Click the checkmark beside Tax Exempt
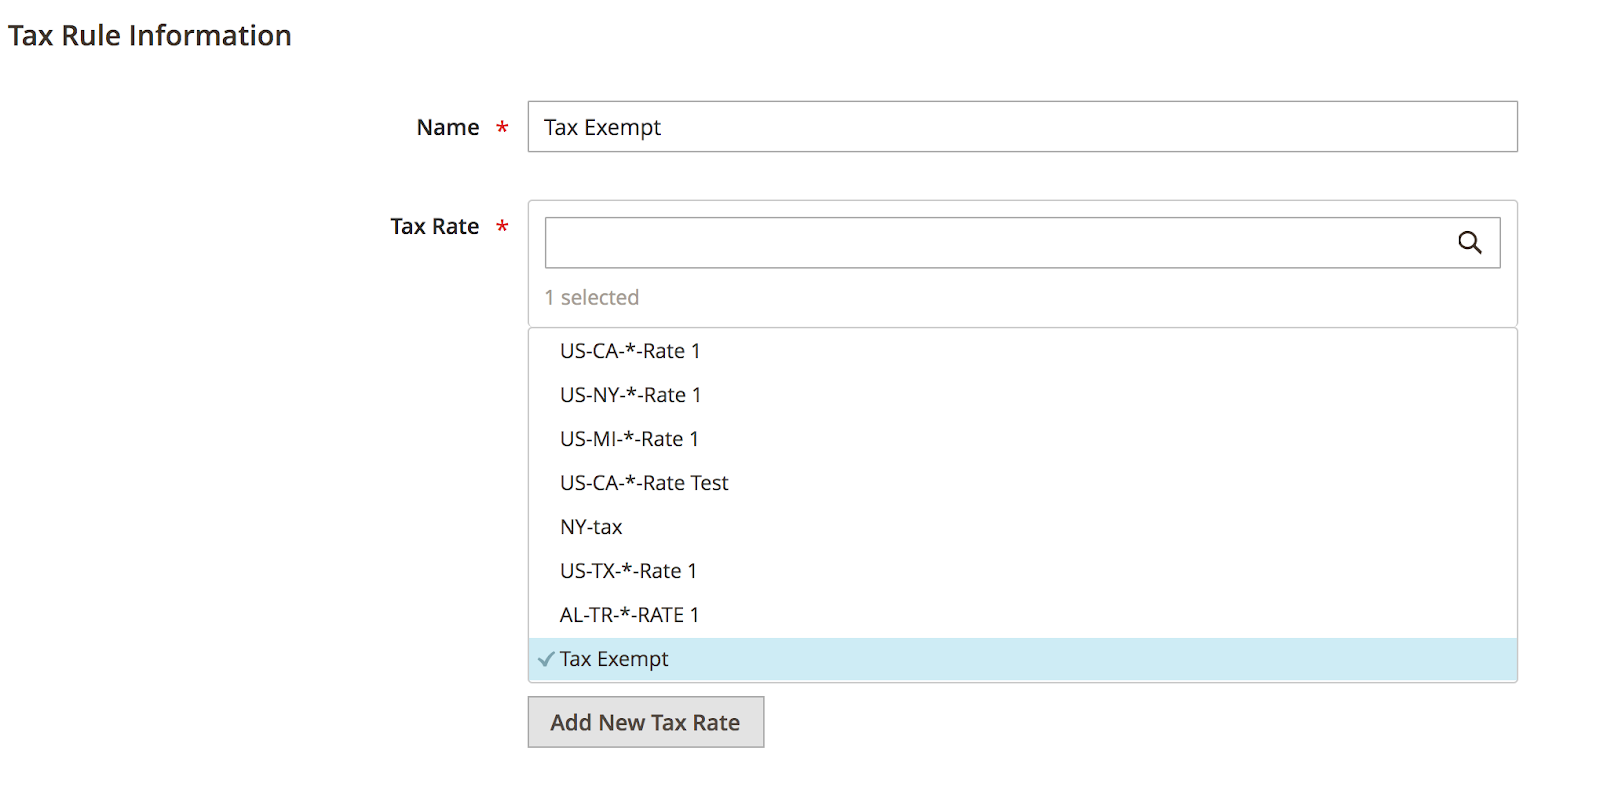This screenshot has height=795, width=1600. (546, 659)
